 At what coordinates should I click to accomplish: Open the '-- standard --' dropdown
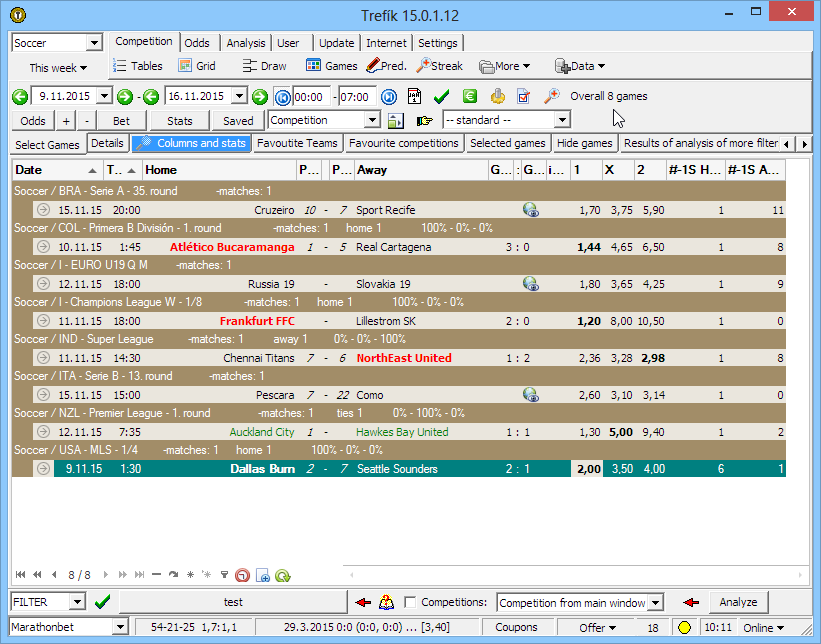(x=561, y=120)
